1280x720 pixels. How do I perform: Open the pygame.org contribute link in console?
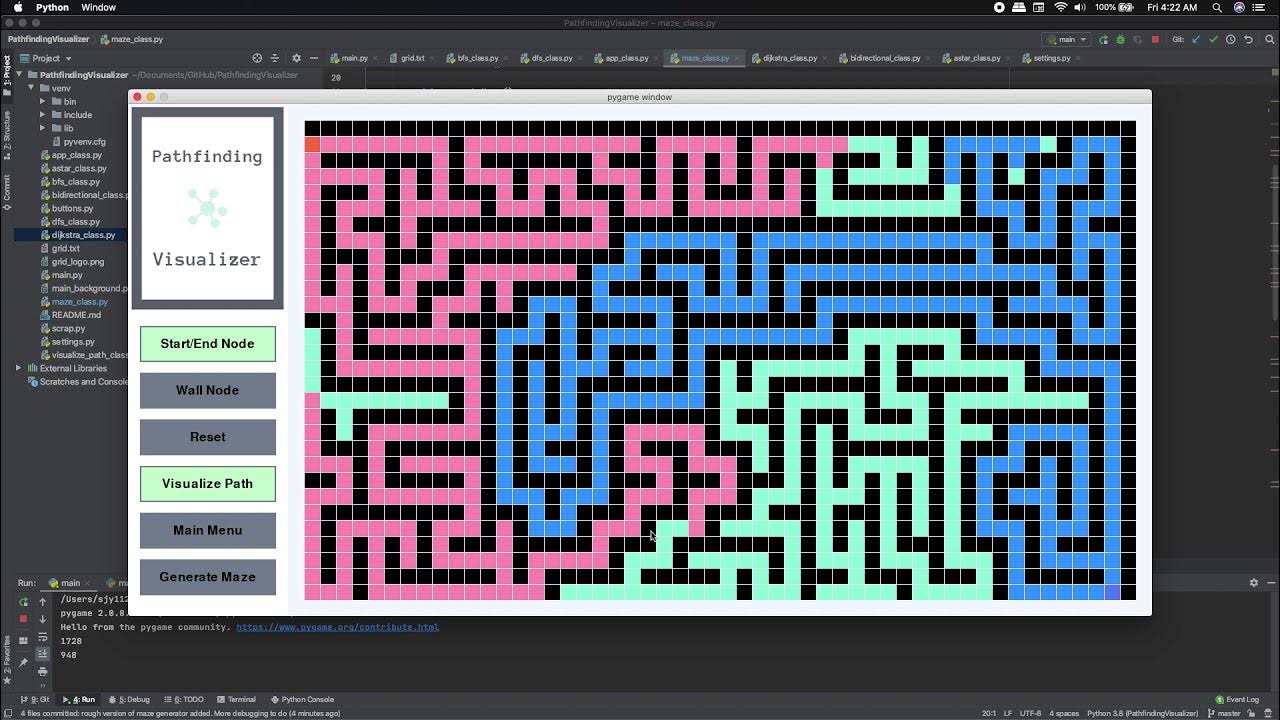point(338,627)
